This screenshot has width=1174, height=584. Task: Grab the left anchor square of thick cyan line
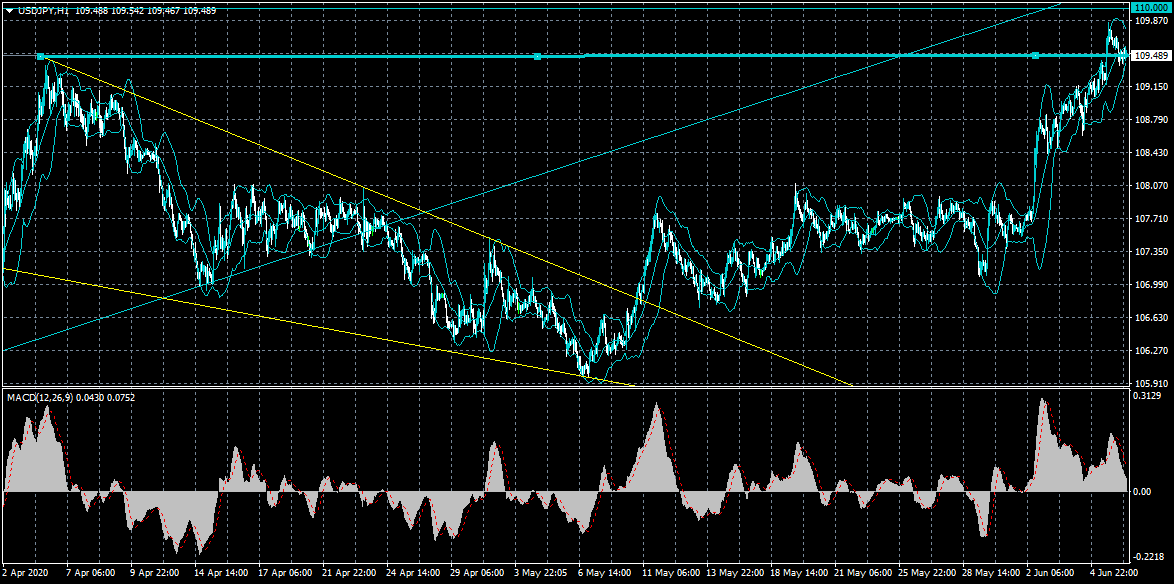point(40,57)
